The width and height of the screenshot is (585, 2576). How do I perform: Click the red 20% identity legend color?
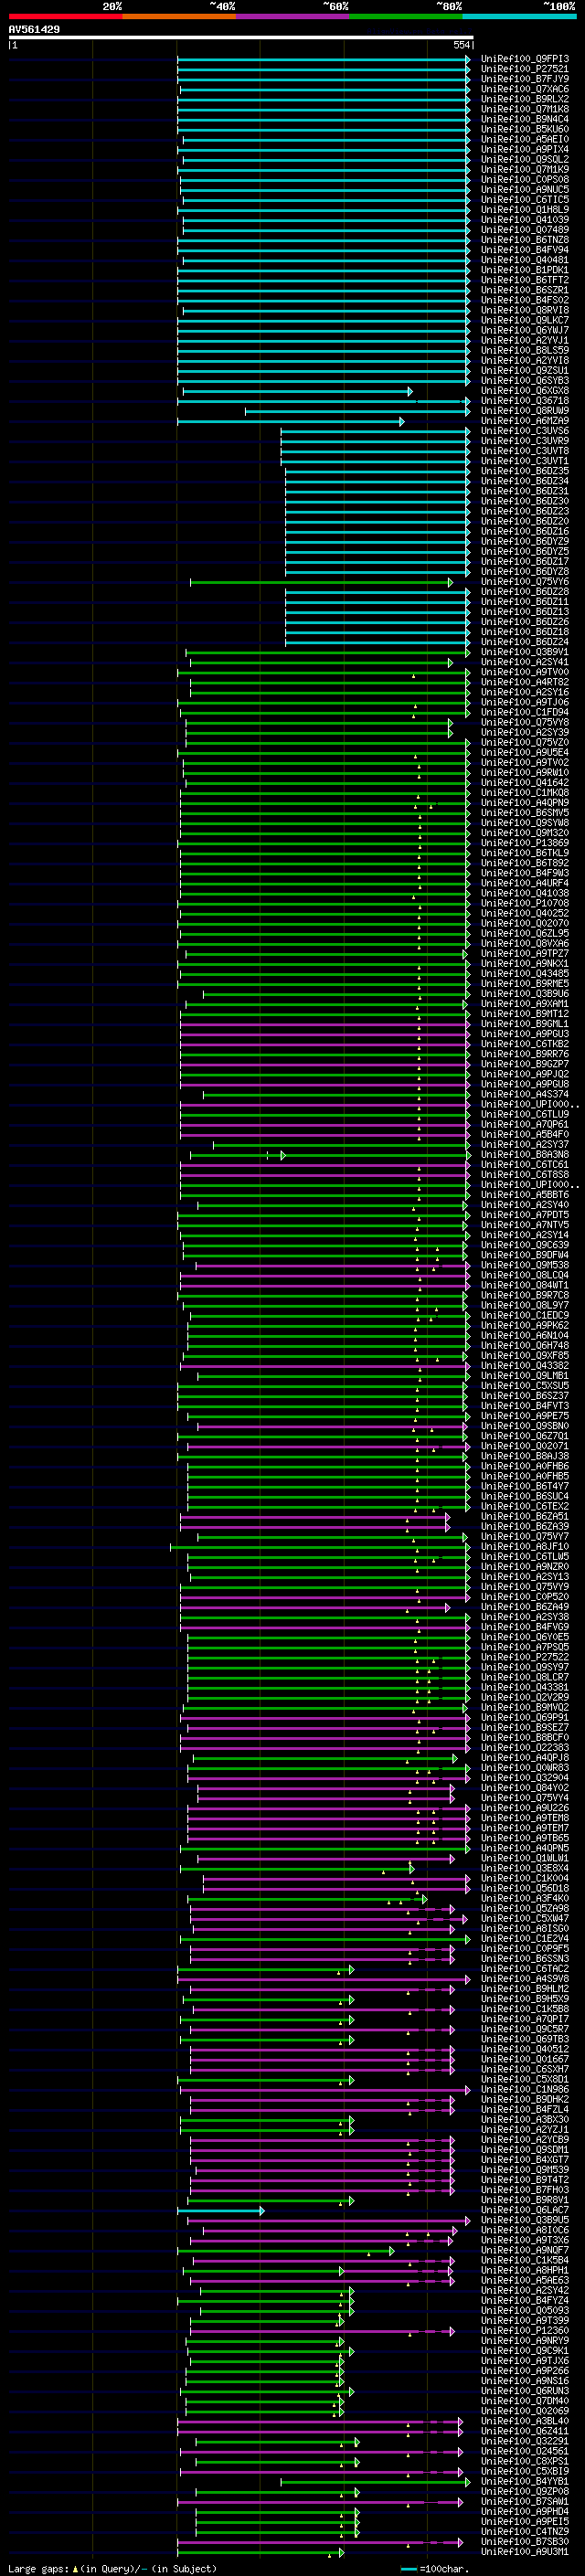click(65, 16)
